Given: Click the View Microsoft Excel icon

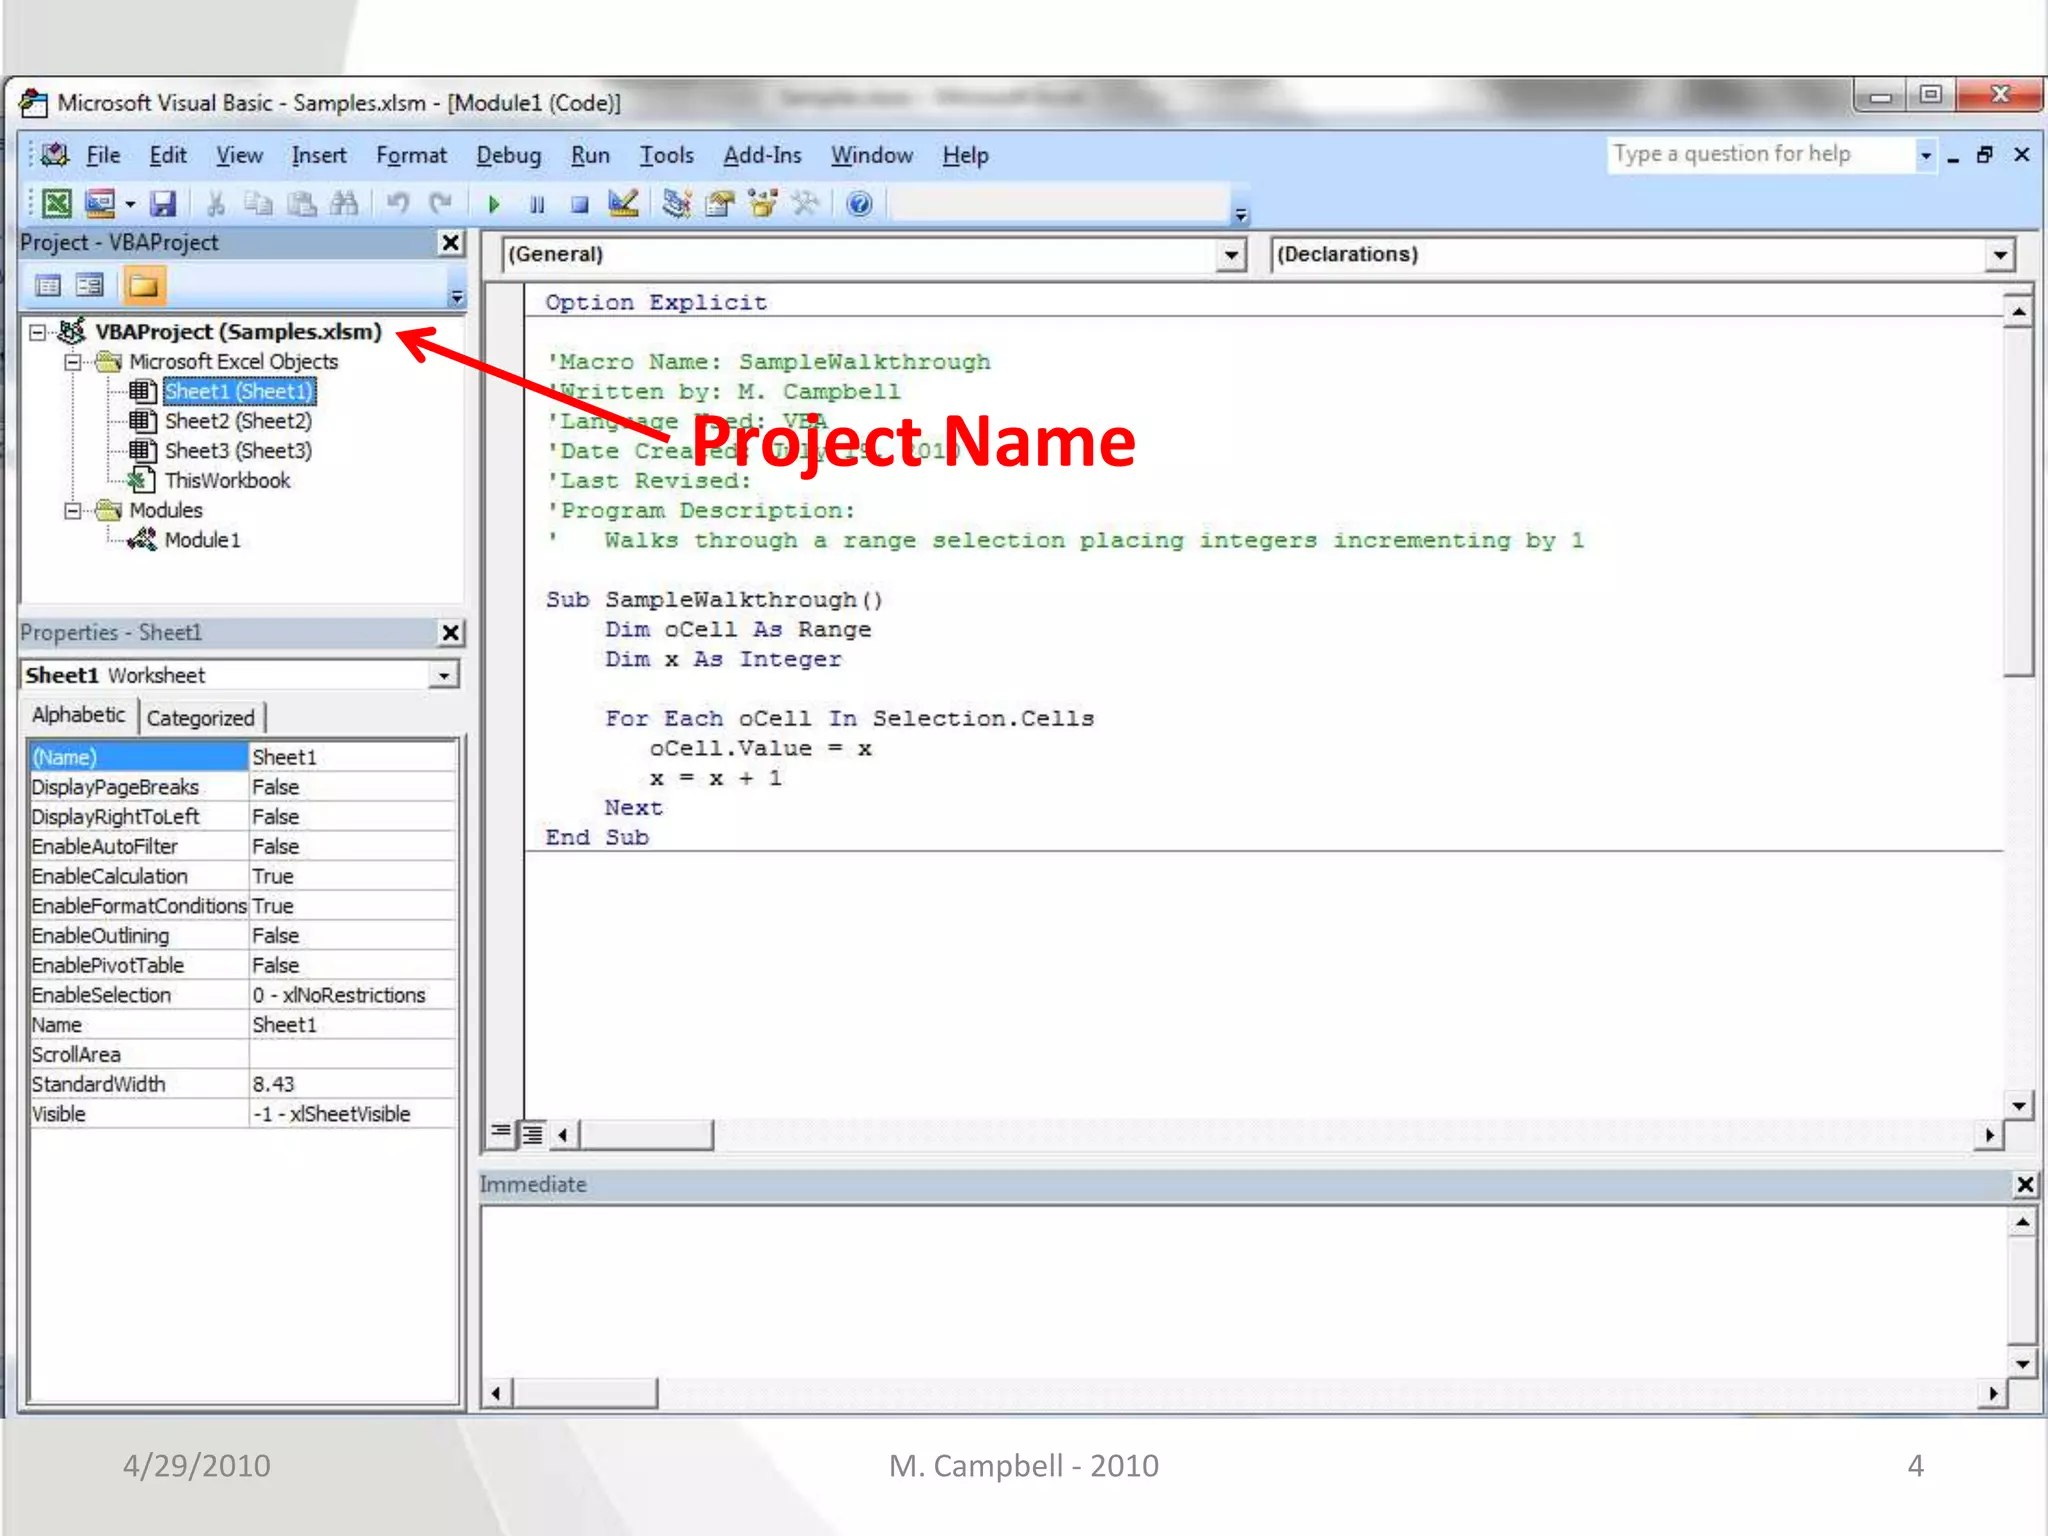Looking at the screenshot, I should (57, 204).
